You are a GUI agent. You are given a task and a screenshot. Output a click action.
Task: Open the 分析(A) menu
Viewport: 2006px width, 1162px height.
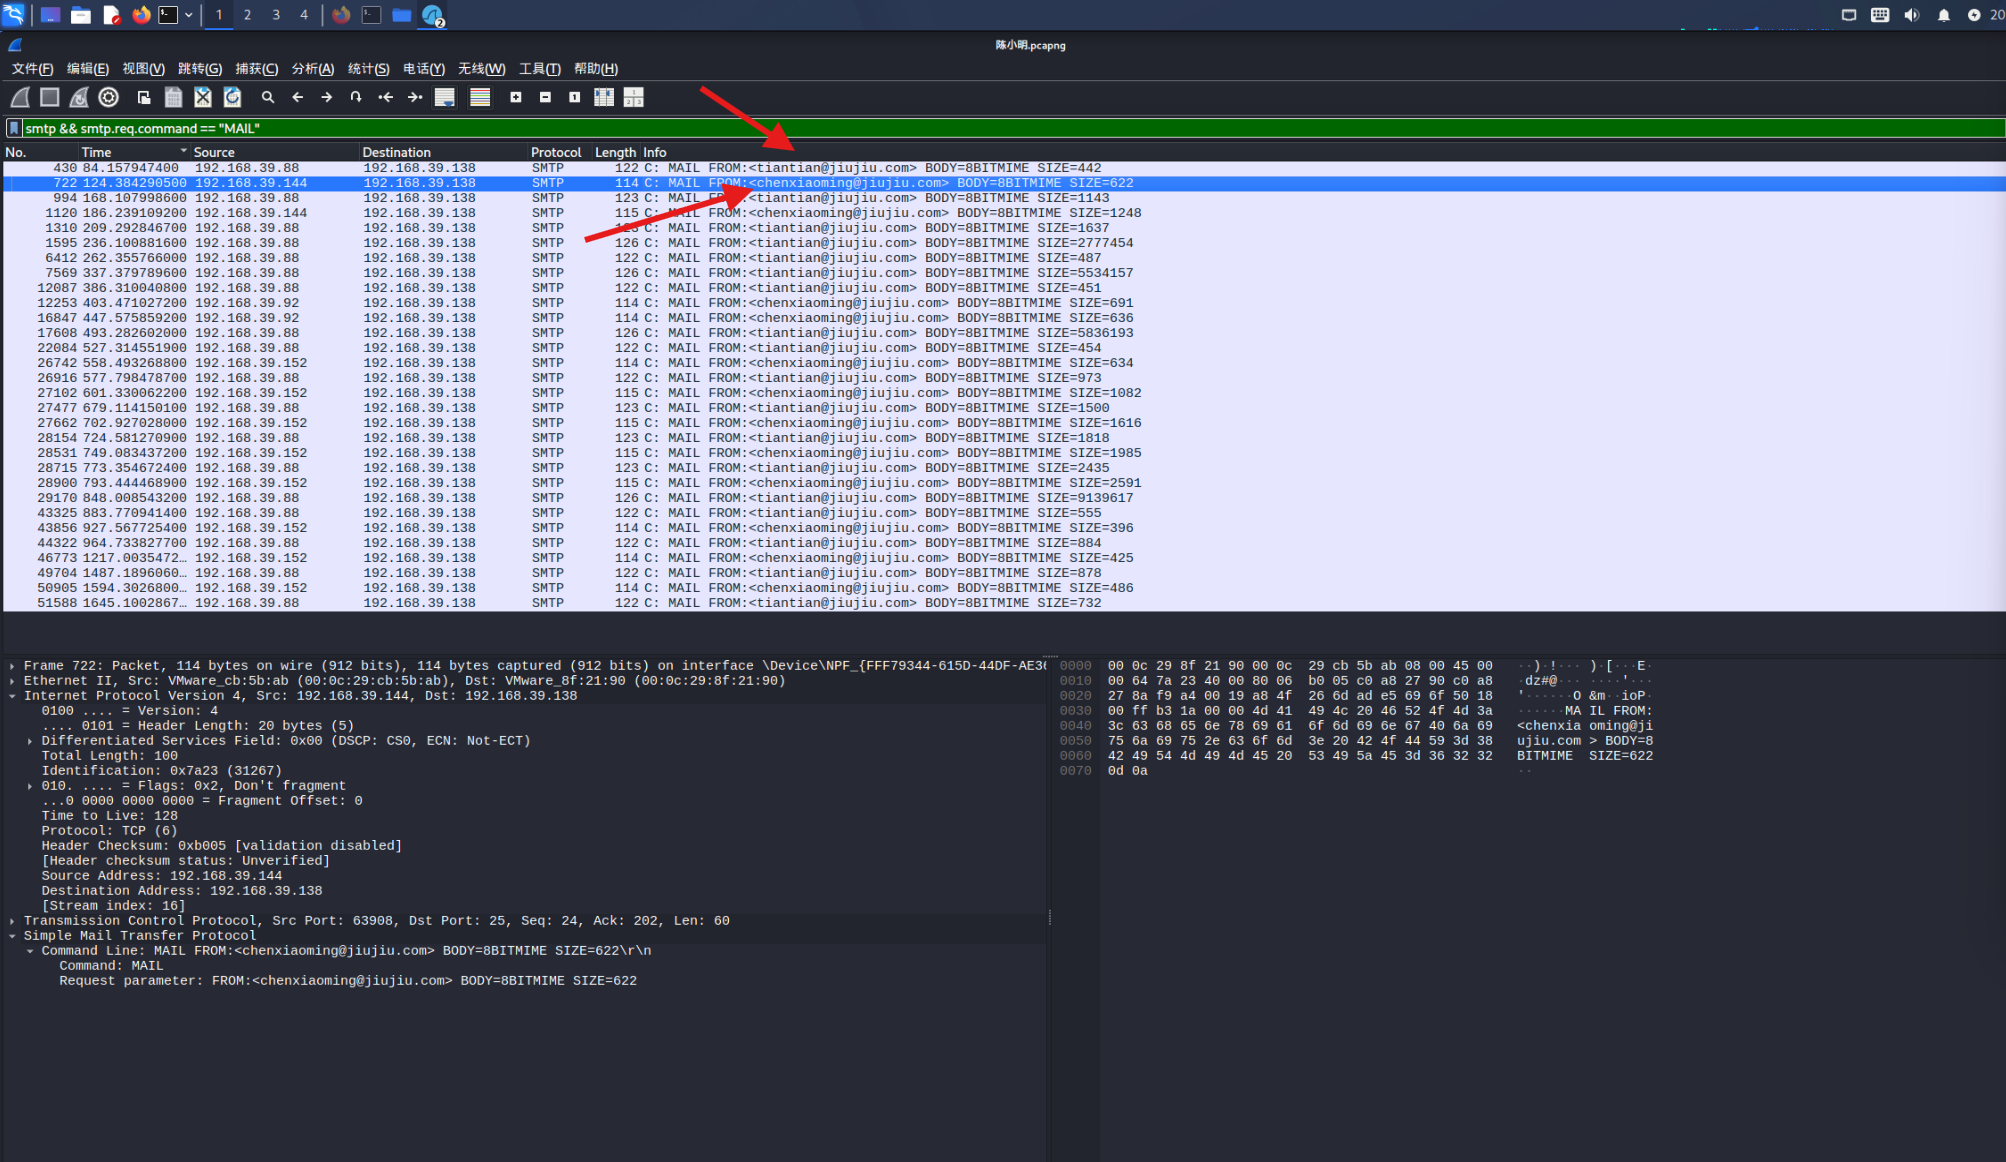coord(313,69)
